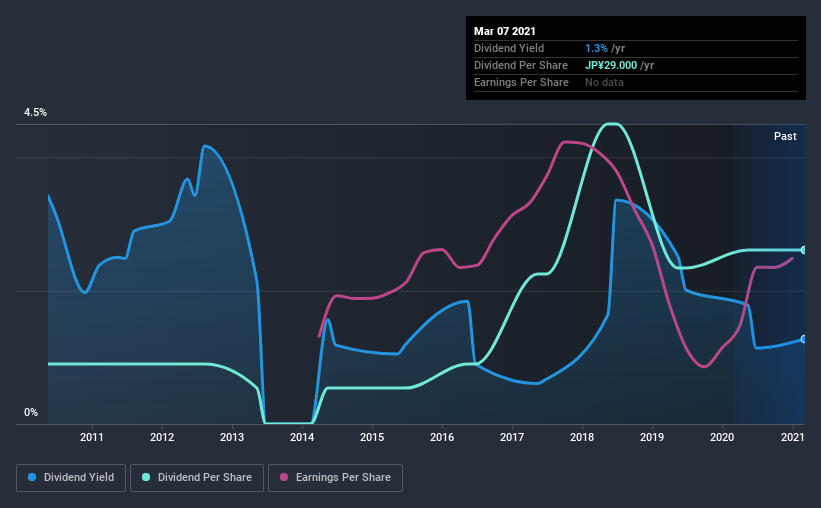Click the 2017 x-axis label

[x=512, y=437]
